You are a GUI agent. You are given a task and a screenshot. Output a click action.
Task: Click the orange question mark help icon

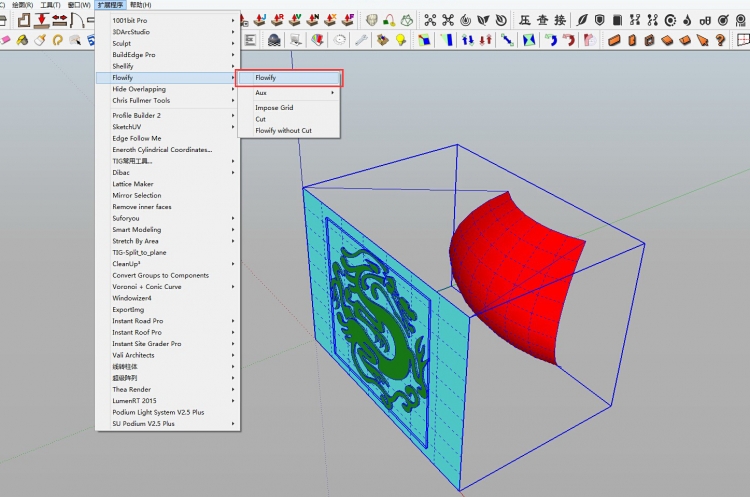(721, 40)
